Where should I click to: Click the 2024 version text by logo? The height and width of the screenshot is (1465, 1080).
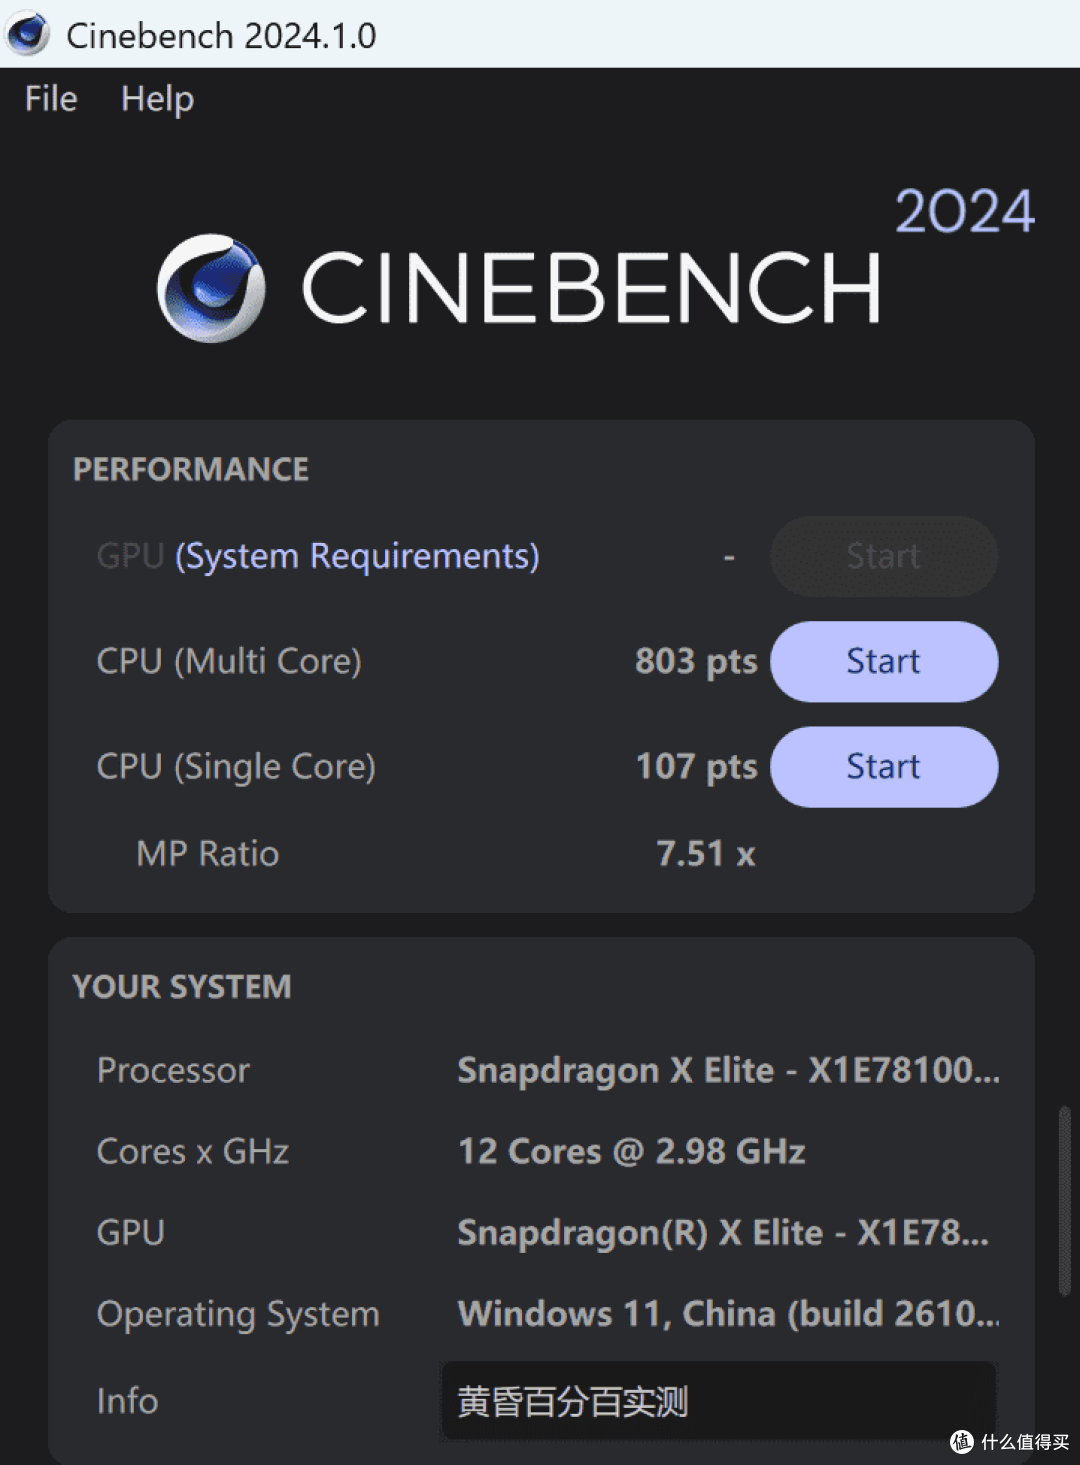click(x=964, y=211)
